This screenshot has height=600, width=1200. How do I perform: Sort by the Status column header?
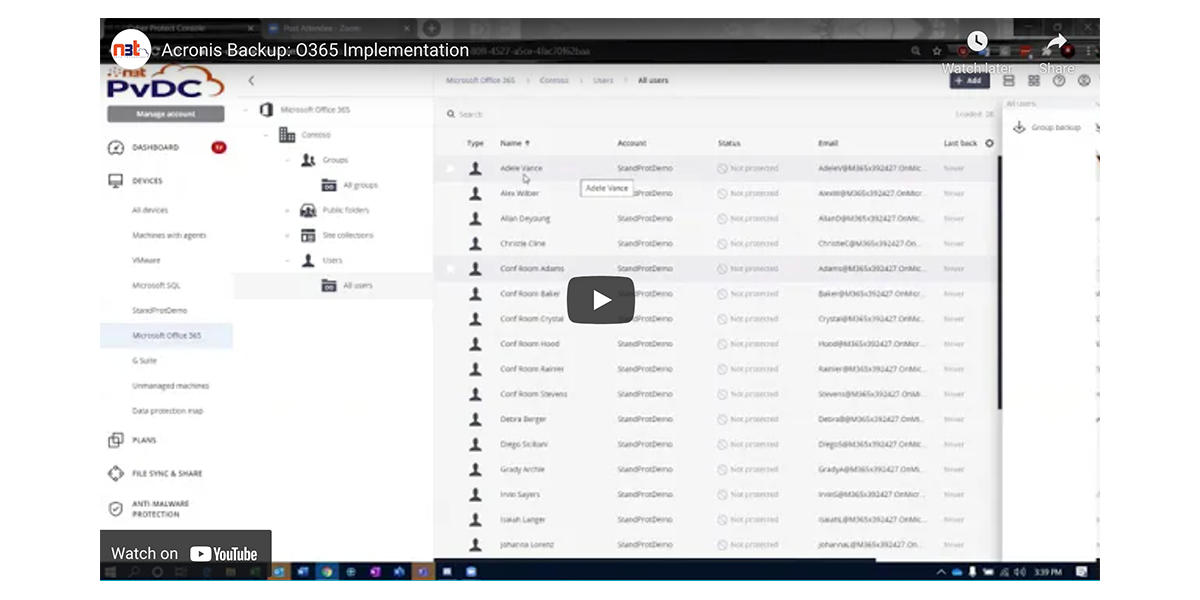[729, 143]
